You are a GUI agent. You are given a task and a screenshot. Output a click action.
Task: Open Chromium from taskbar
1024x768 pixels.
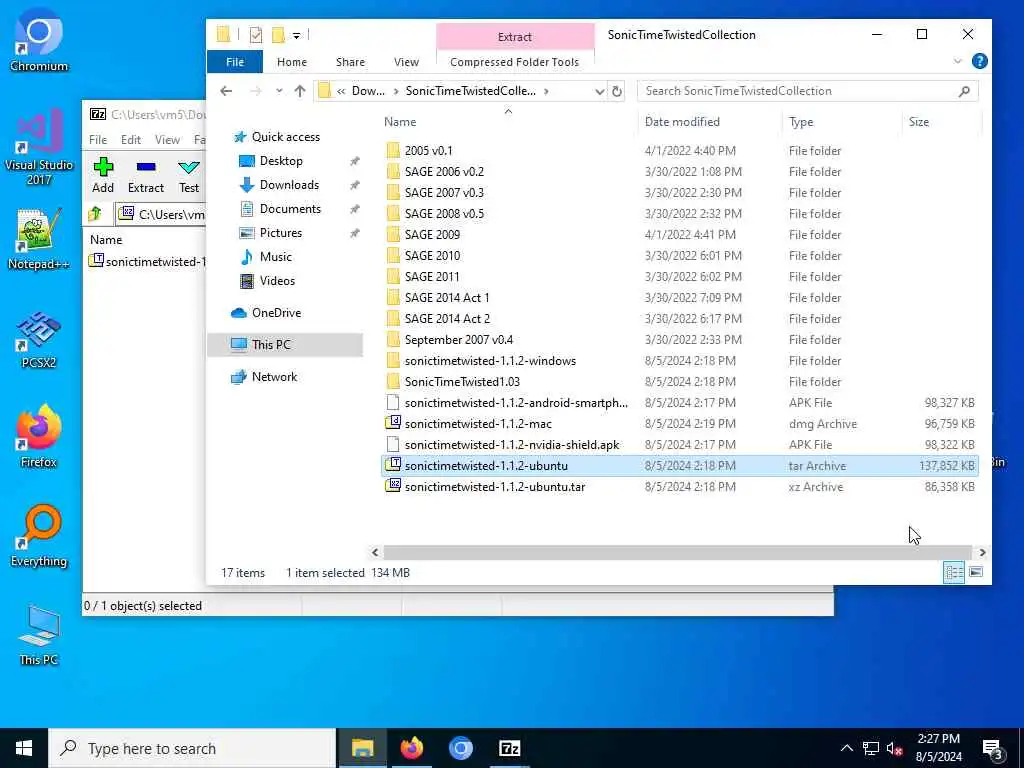(x=460, y=748)
